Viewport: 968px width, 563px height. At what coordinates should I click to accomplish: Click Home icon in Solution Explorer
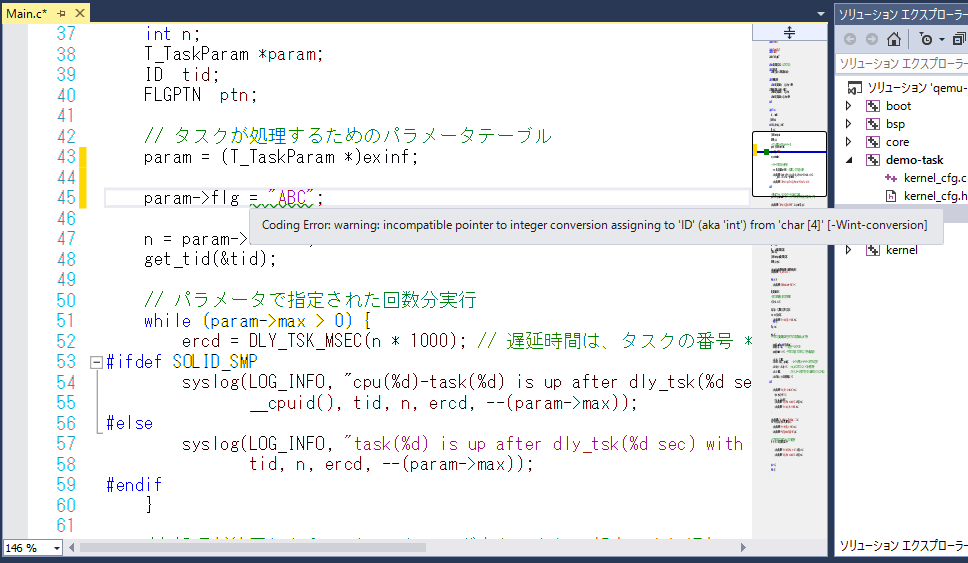[894, 39]
